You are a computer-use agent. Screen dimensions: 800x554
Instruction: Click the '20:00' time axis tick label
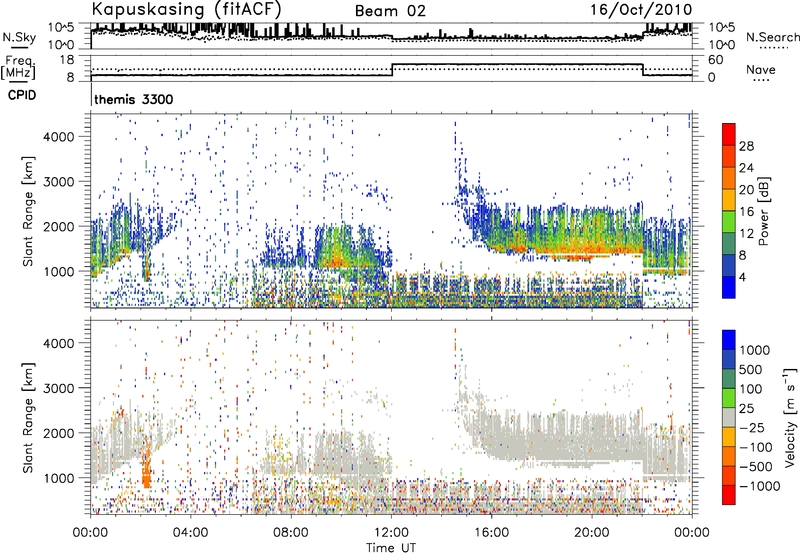591,533
